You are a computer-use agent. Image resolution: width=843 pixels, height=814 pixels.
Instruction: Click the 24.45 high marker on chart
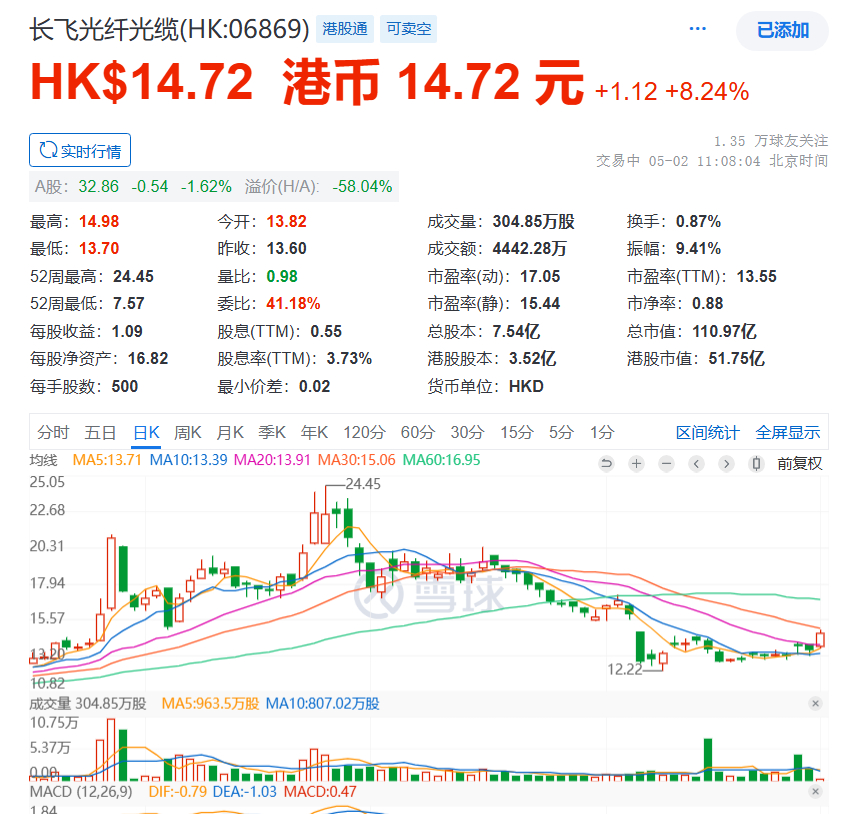(363, 484)
